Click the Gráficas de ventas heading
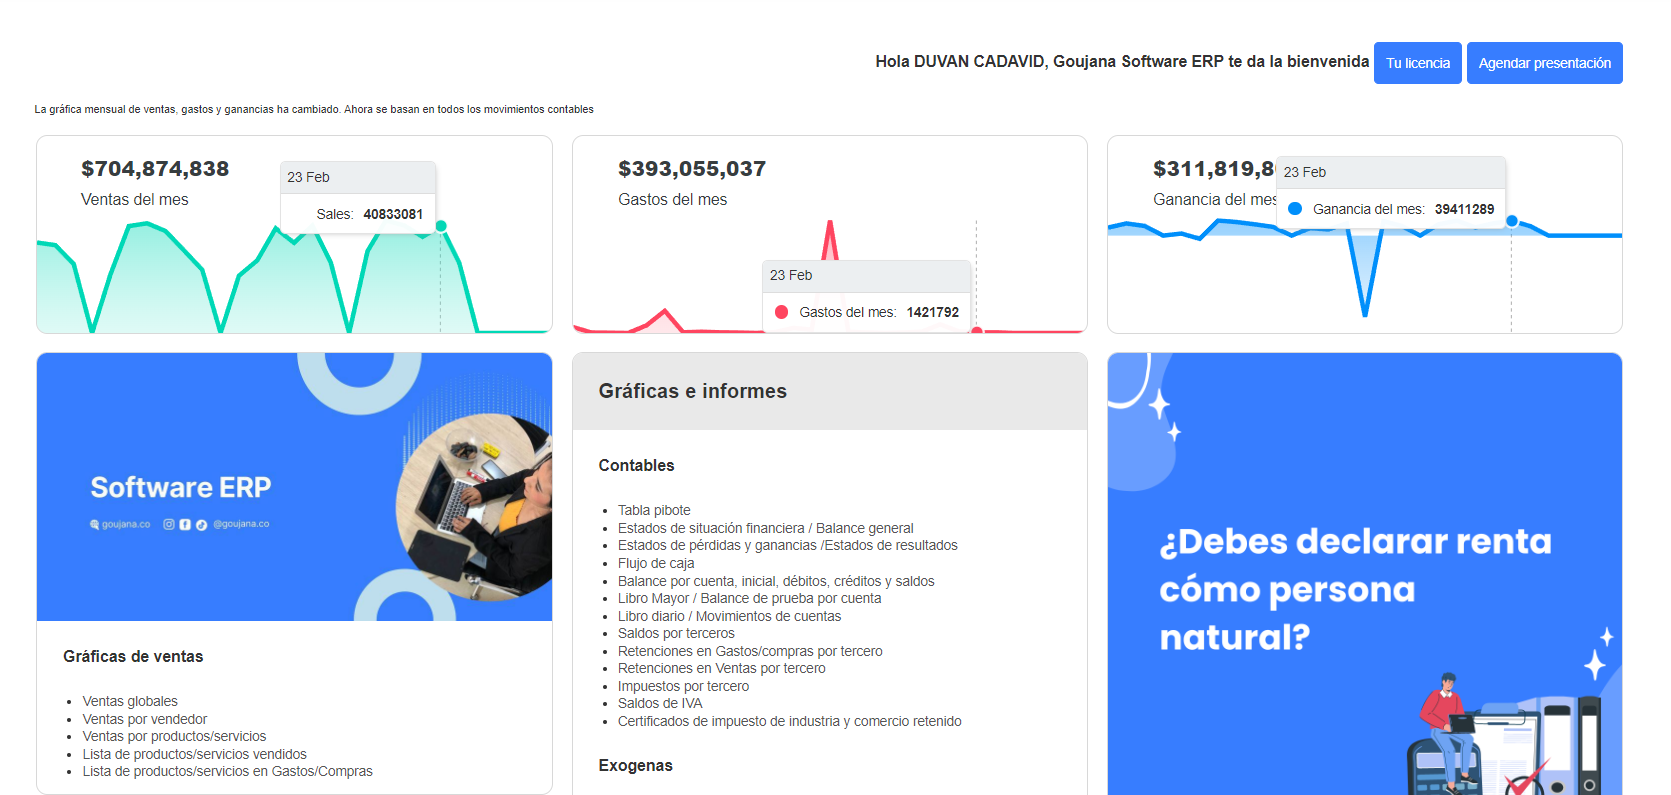Image resolution: width=1671 pixels, height=795 pixels. 133,656
